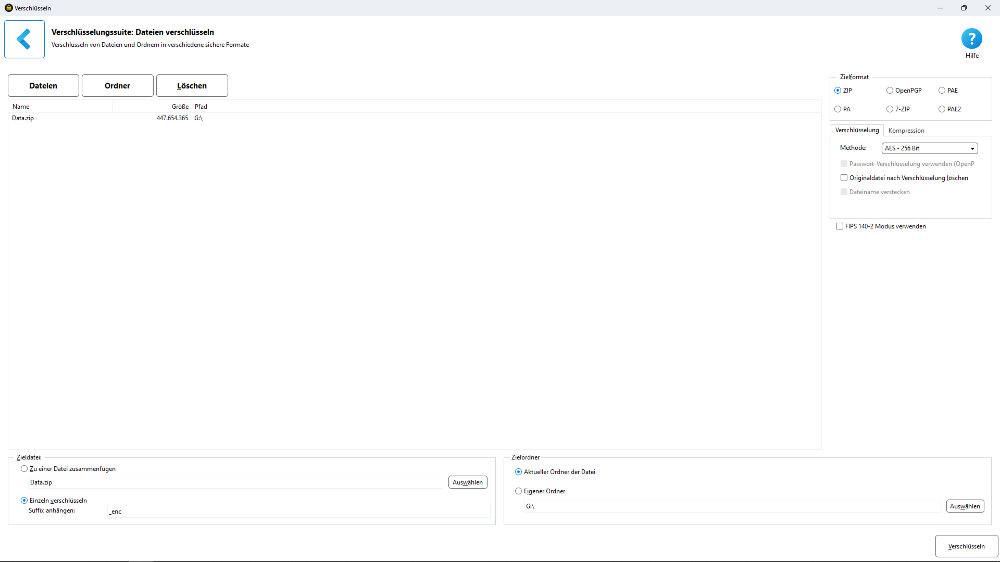Switch to the Kompression tab
Image resolution: width=1000 pixels, height=562 pixels.
click(x=906, y=131)
